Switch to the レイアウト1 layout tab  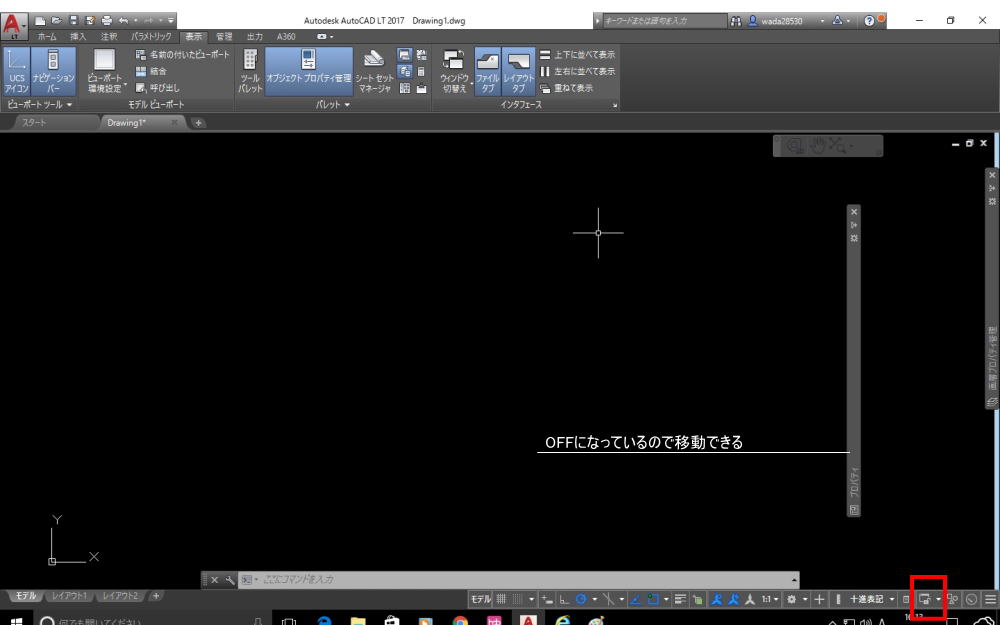coord(69,596)
